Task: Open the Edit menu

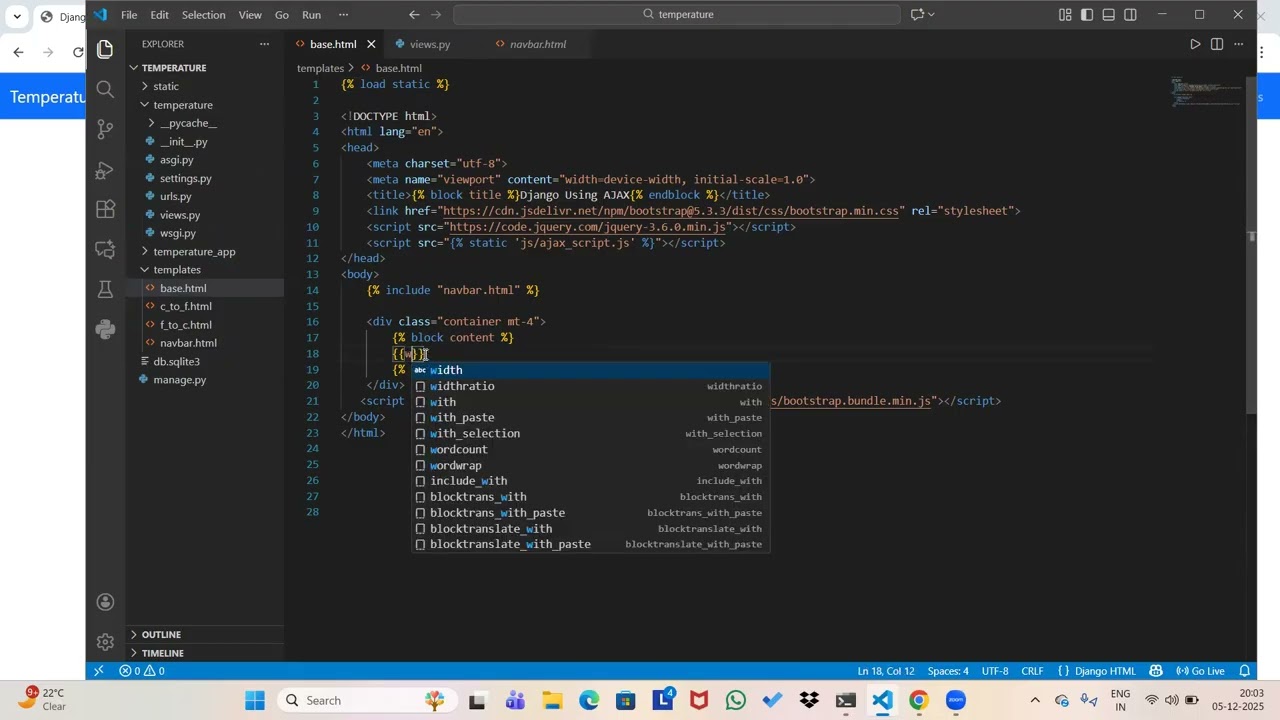Action: 160,15
